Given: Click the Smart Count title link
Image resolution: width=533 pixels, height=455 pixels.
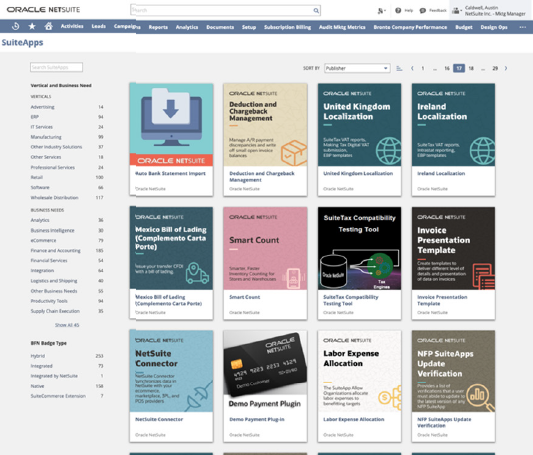Looking at the screenshot, I should click(245, 297).
